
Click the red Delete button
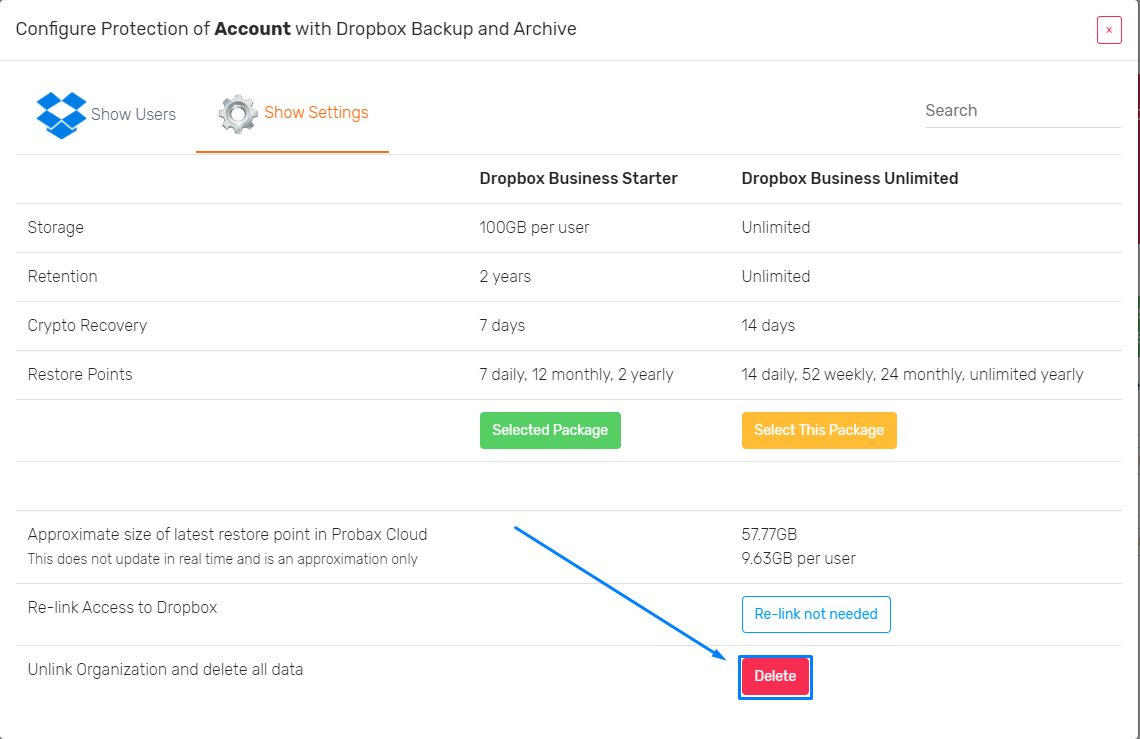coord(775,676)
